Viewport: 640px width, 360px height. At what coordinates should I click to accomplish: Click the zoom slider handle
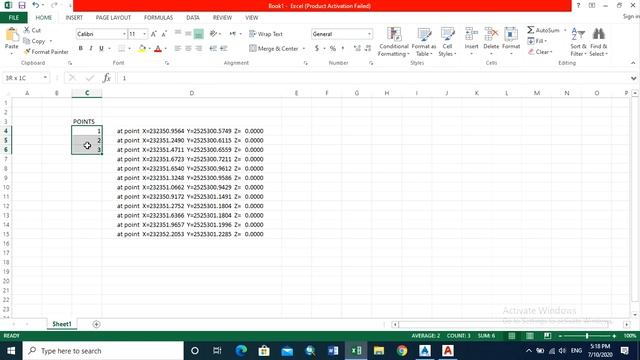click(x=587, y=336)
